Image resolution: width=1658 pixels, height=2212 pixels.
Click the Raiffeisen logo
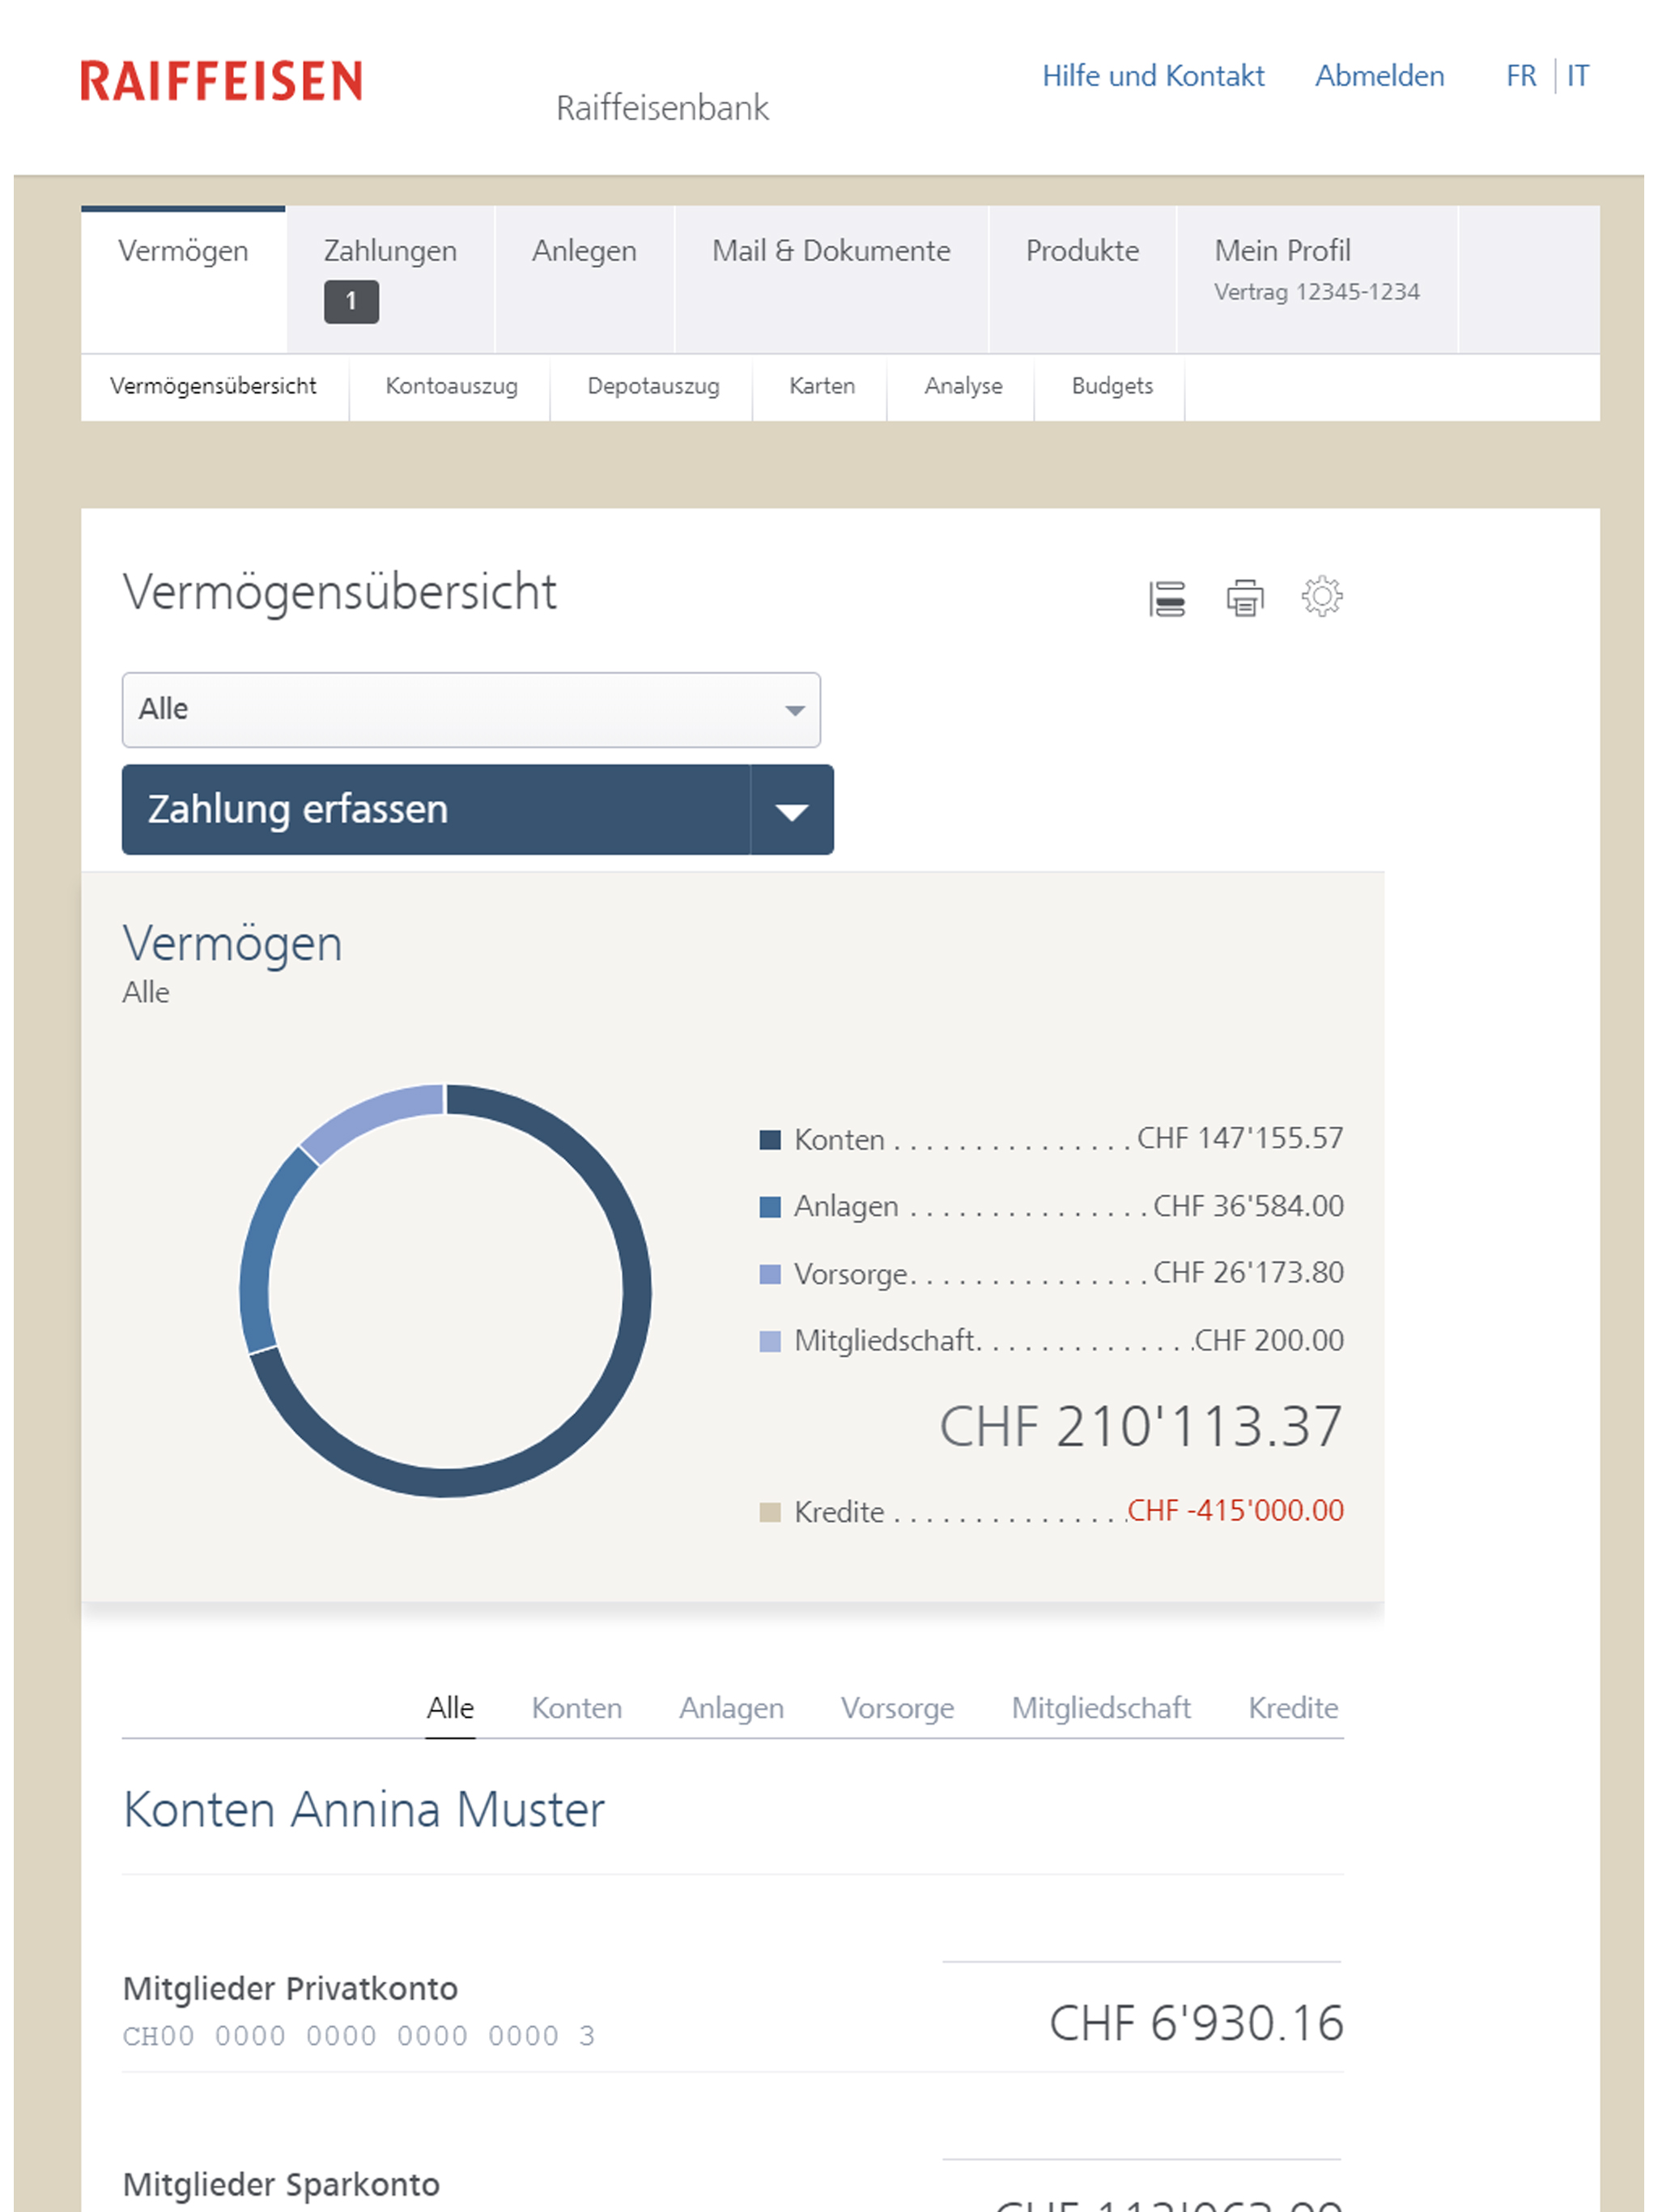click(x=221, y=81)
